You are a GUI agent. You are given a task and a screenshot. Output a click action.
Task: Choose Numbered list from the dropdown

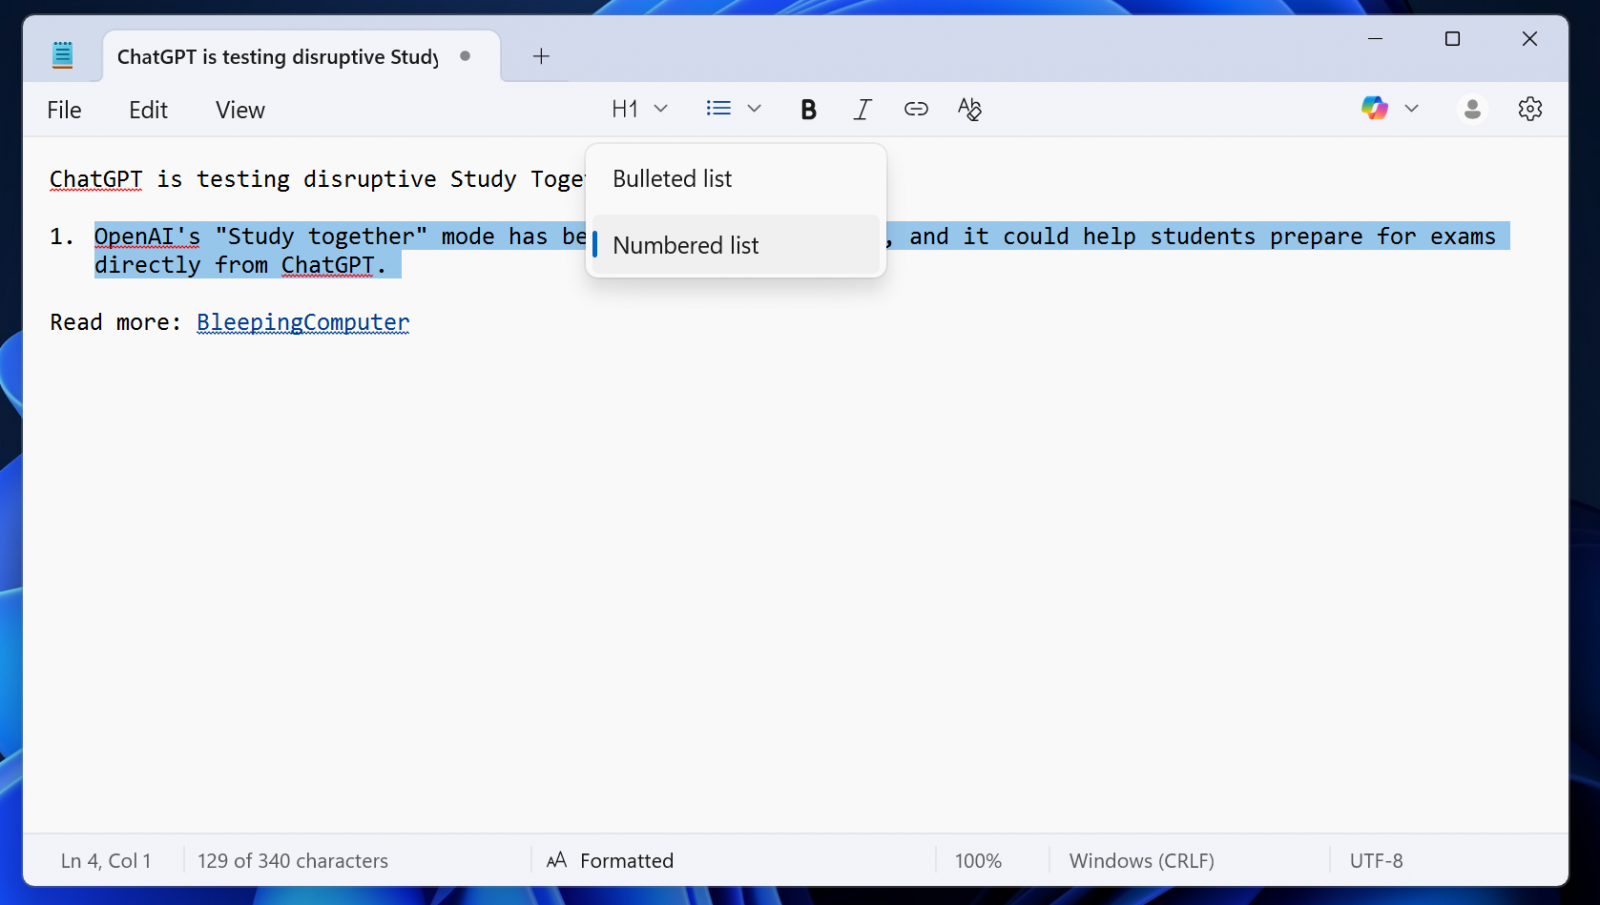coord(686,245)
